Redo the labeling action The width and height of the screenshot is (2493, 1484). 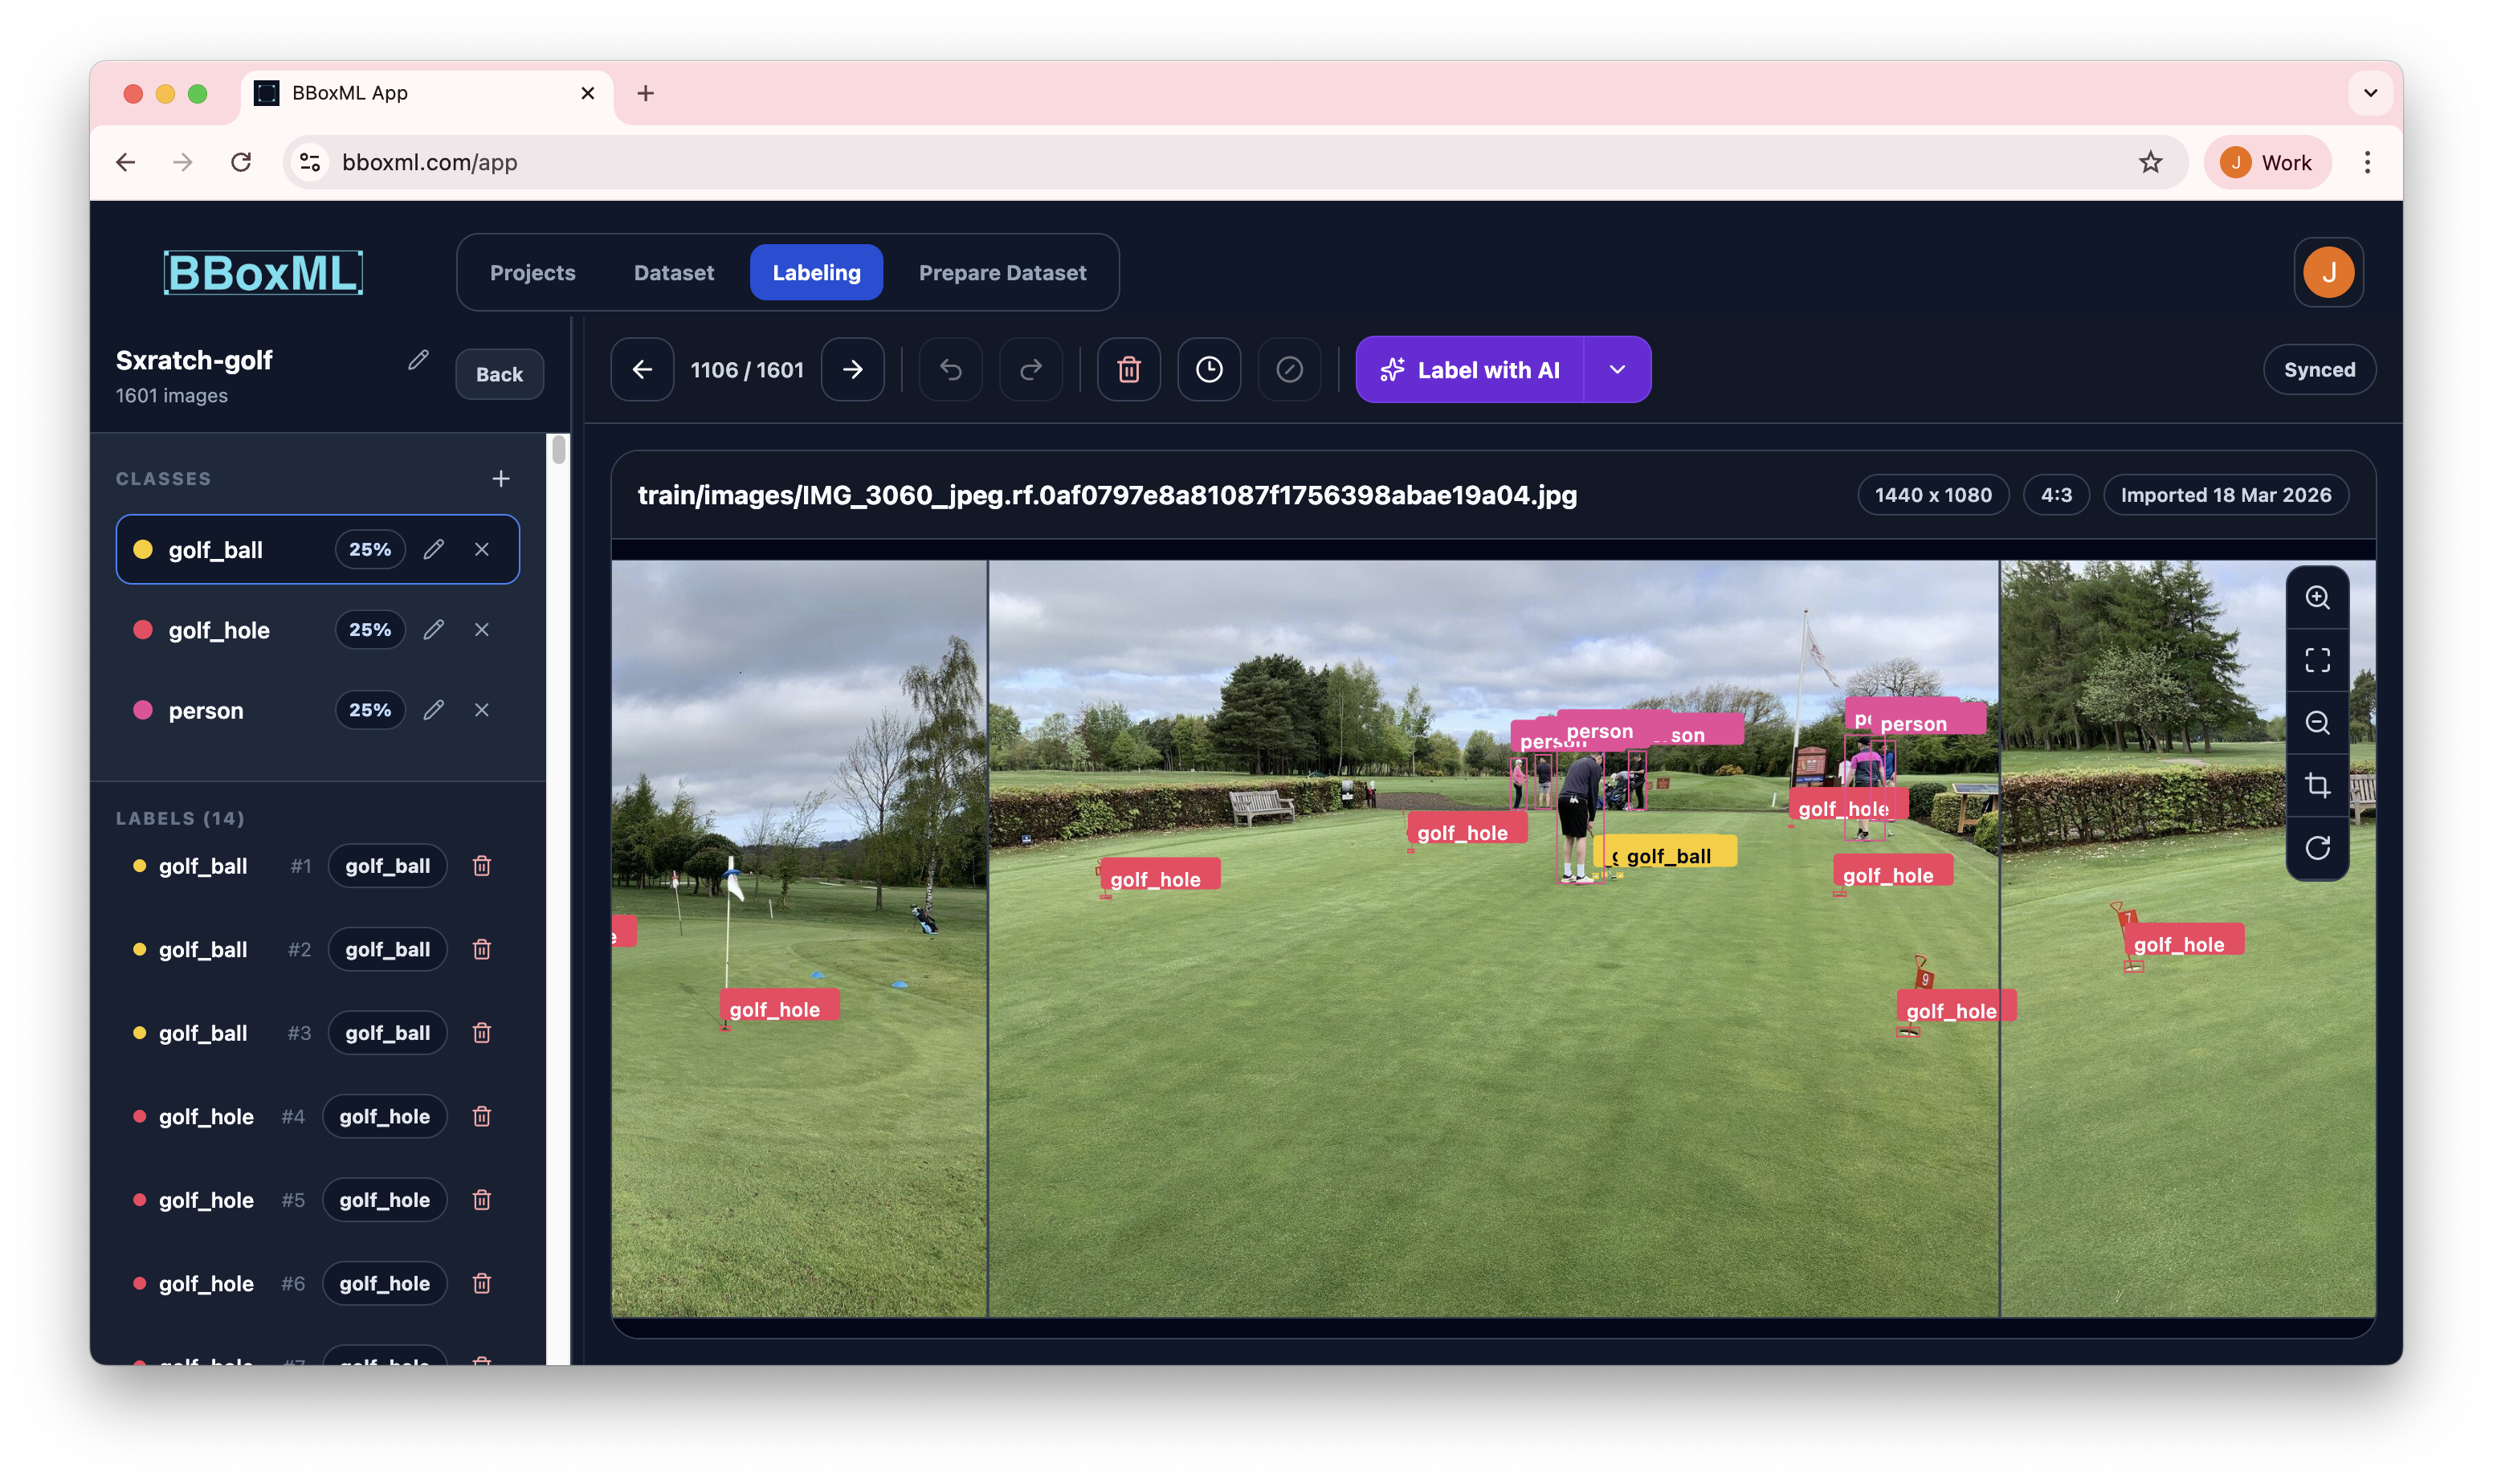point(1030,369)
